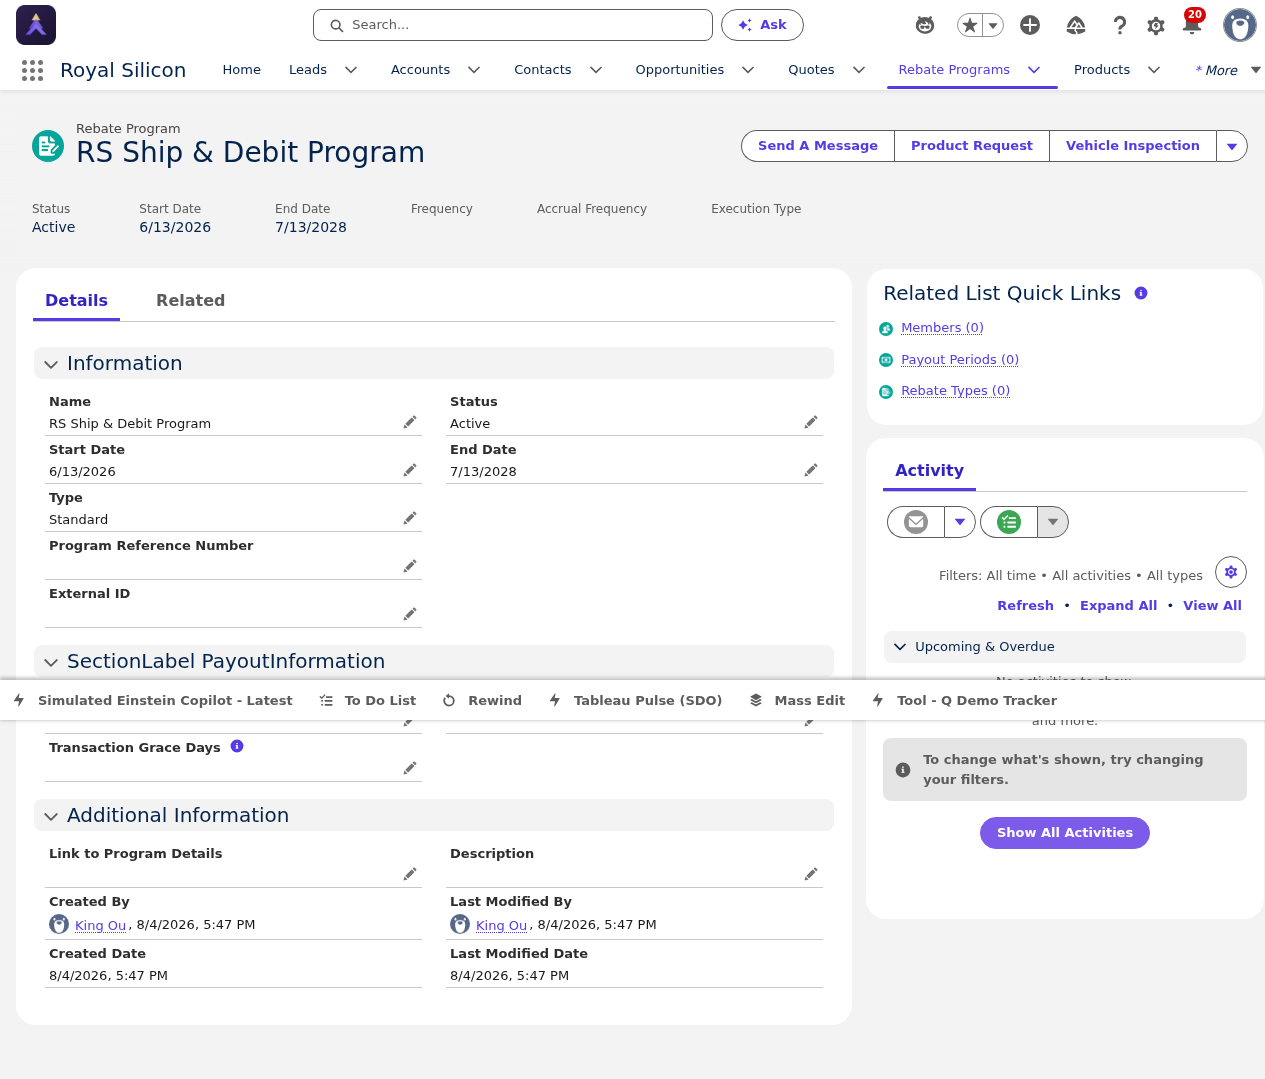The width and height of the screenshot is (1265, 1079).
Task: Open the global create plus icon
Action: (x=1030, y=25)
